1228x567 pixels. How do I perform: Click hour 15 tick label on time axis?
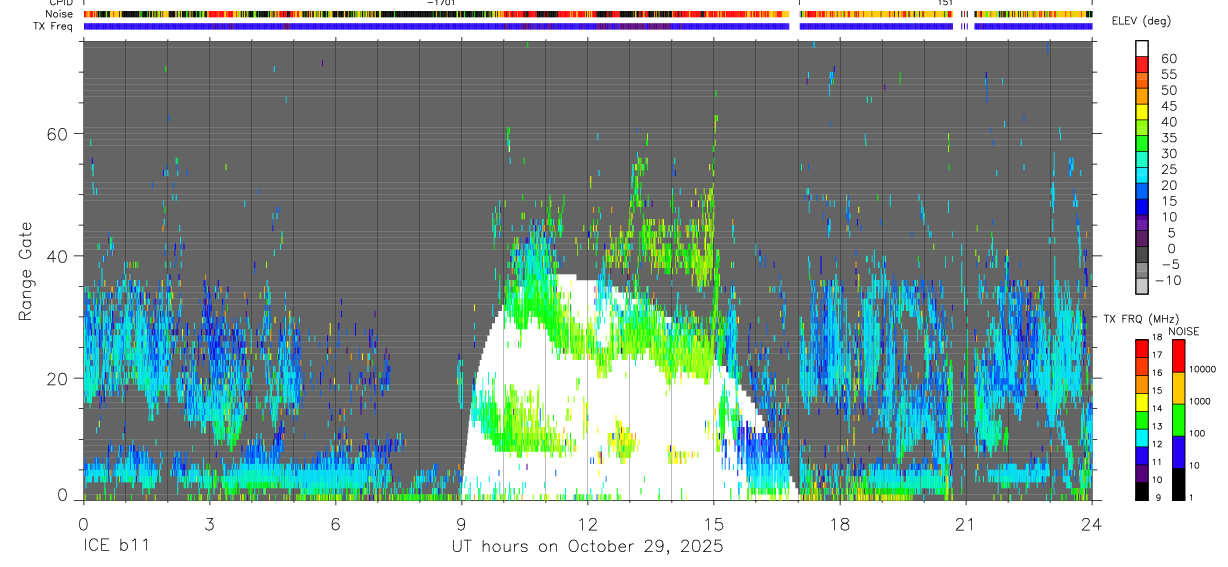click(714, 524)
